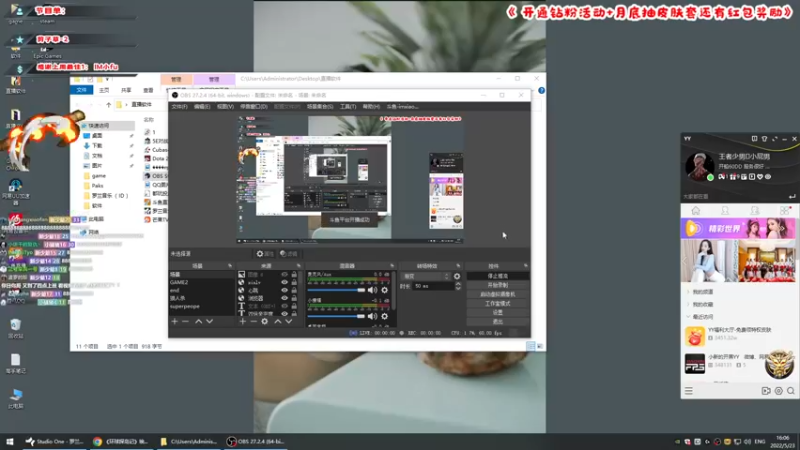Open the YY groups tab icon

tap(755, 211)
